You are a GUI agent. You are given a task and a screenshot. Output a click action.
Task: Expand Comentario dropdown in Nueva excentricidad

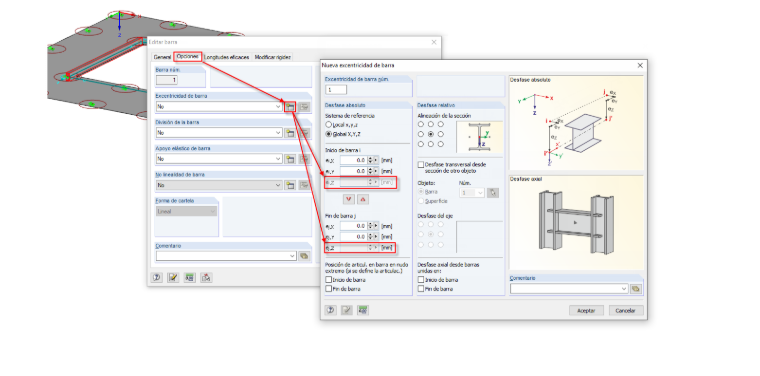624,289
